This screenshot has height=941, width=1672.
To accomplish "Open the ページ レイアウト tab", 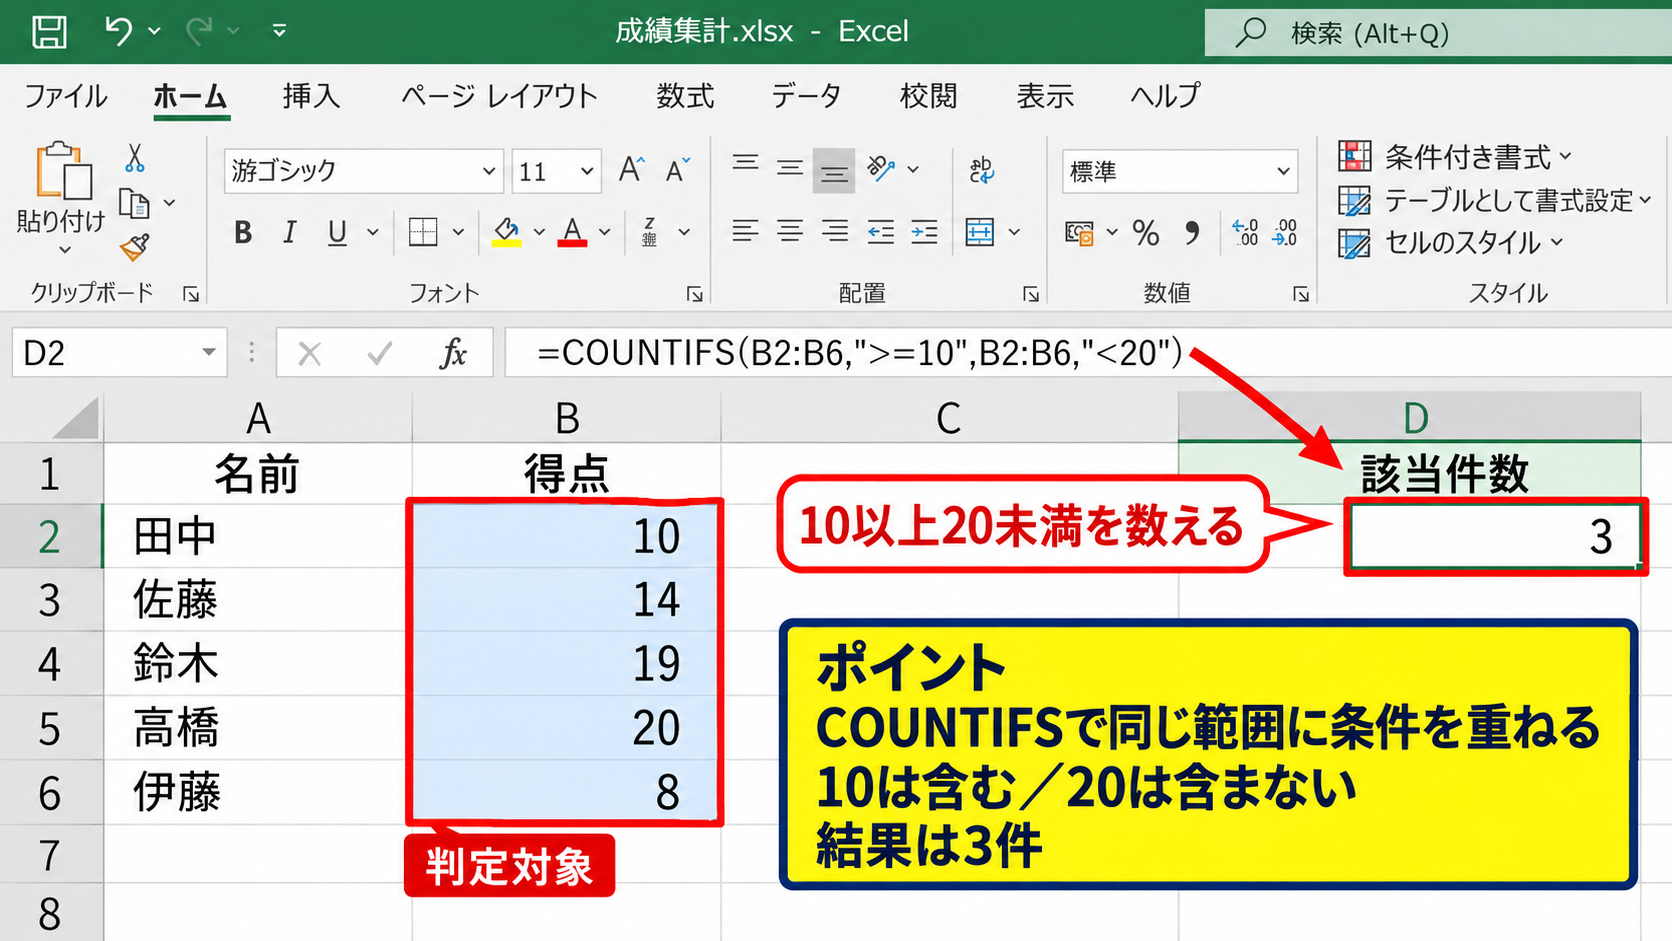I will coord(499,96).
